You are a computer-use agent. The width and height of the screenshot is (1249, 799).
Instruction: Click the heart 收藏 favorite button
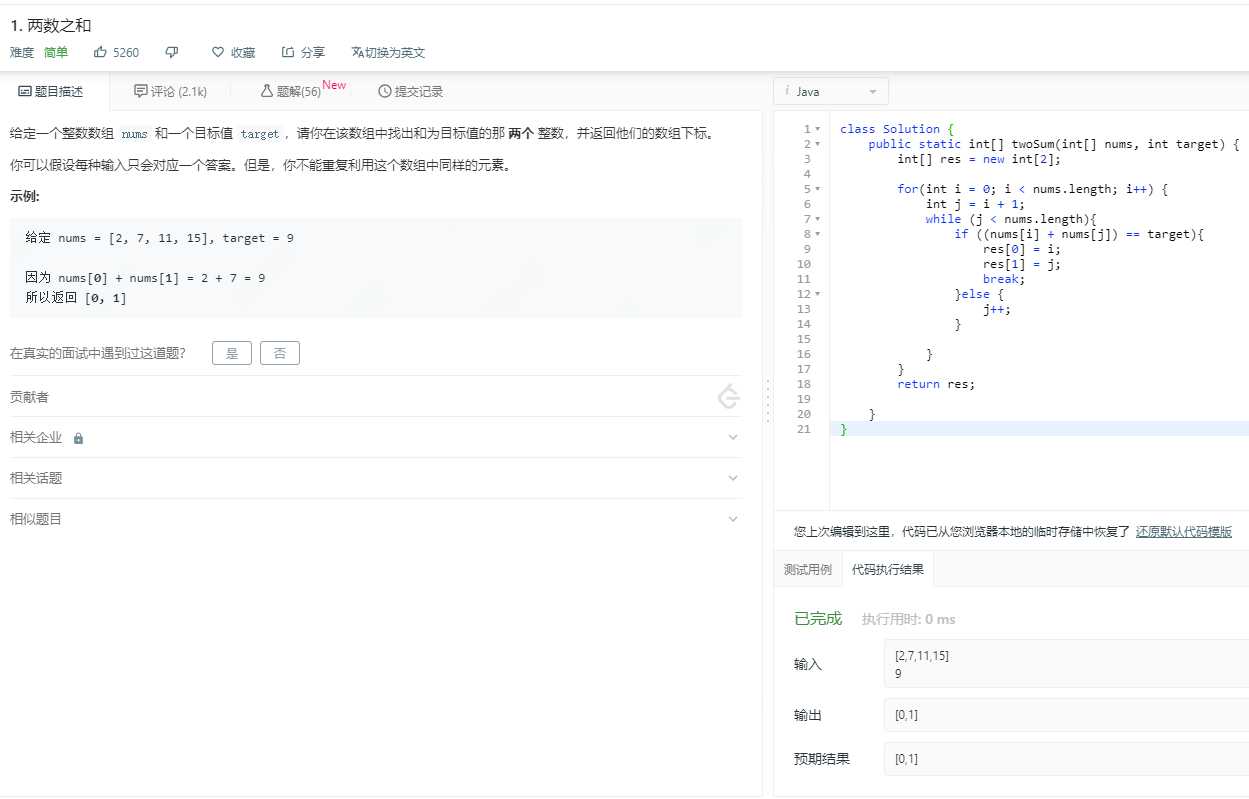point(233,52)
